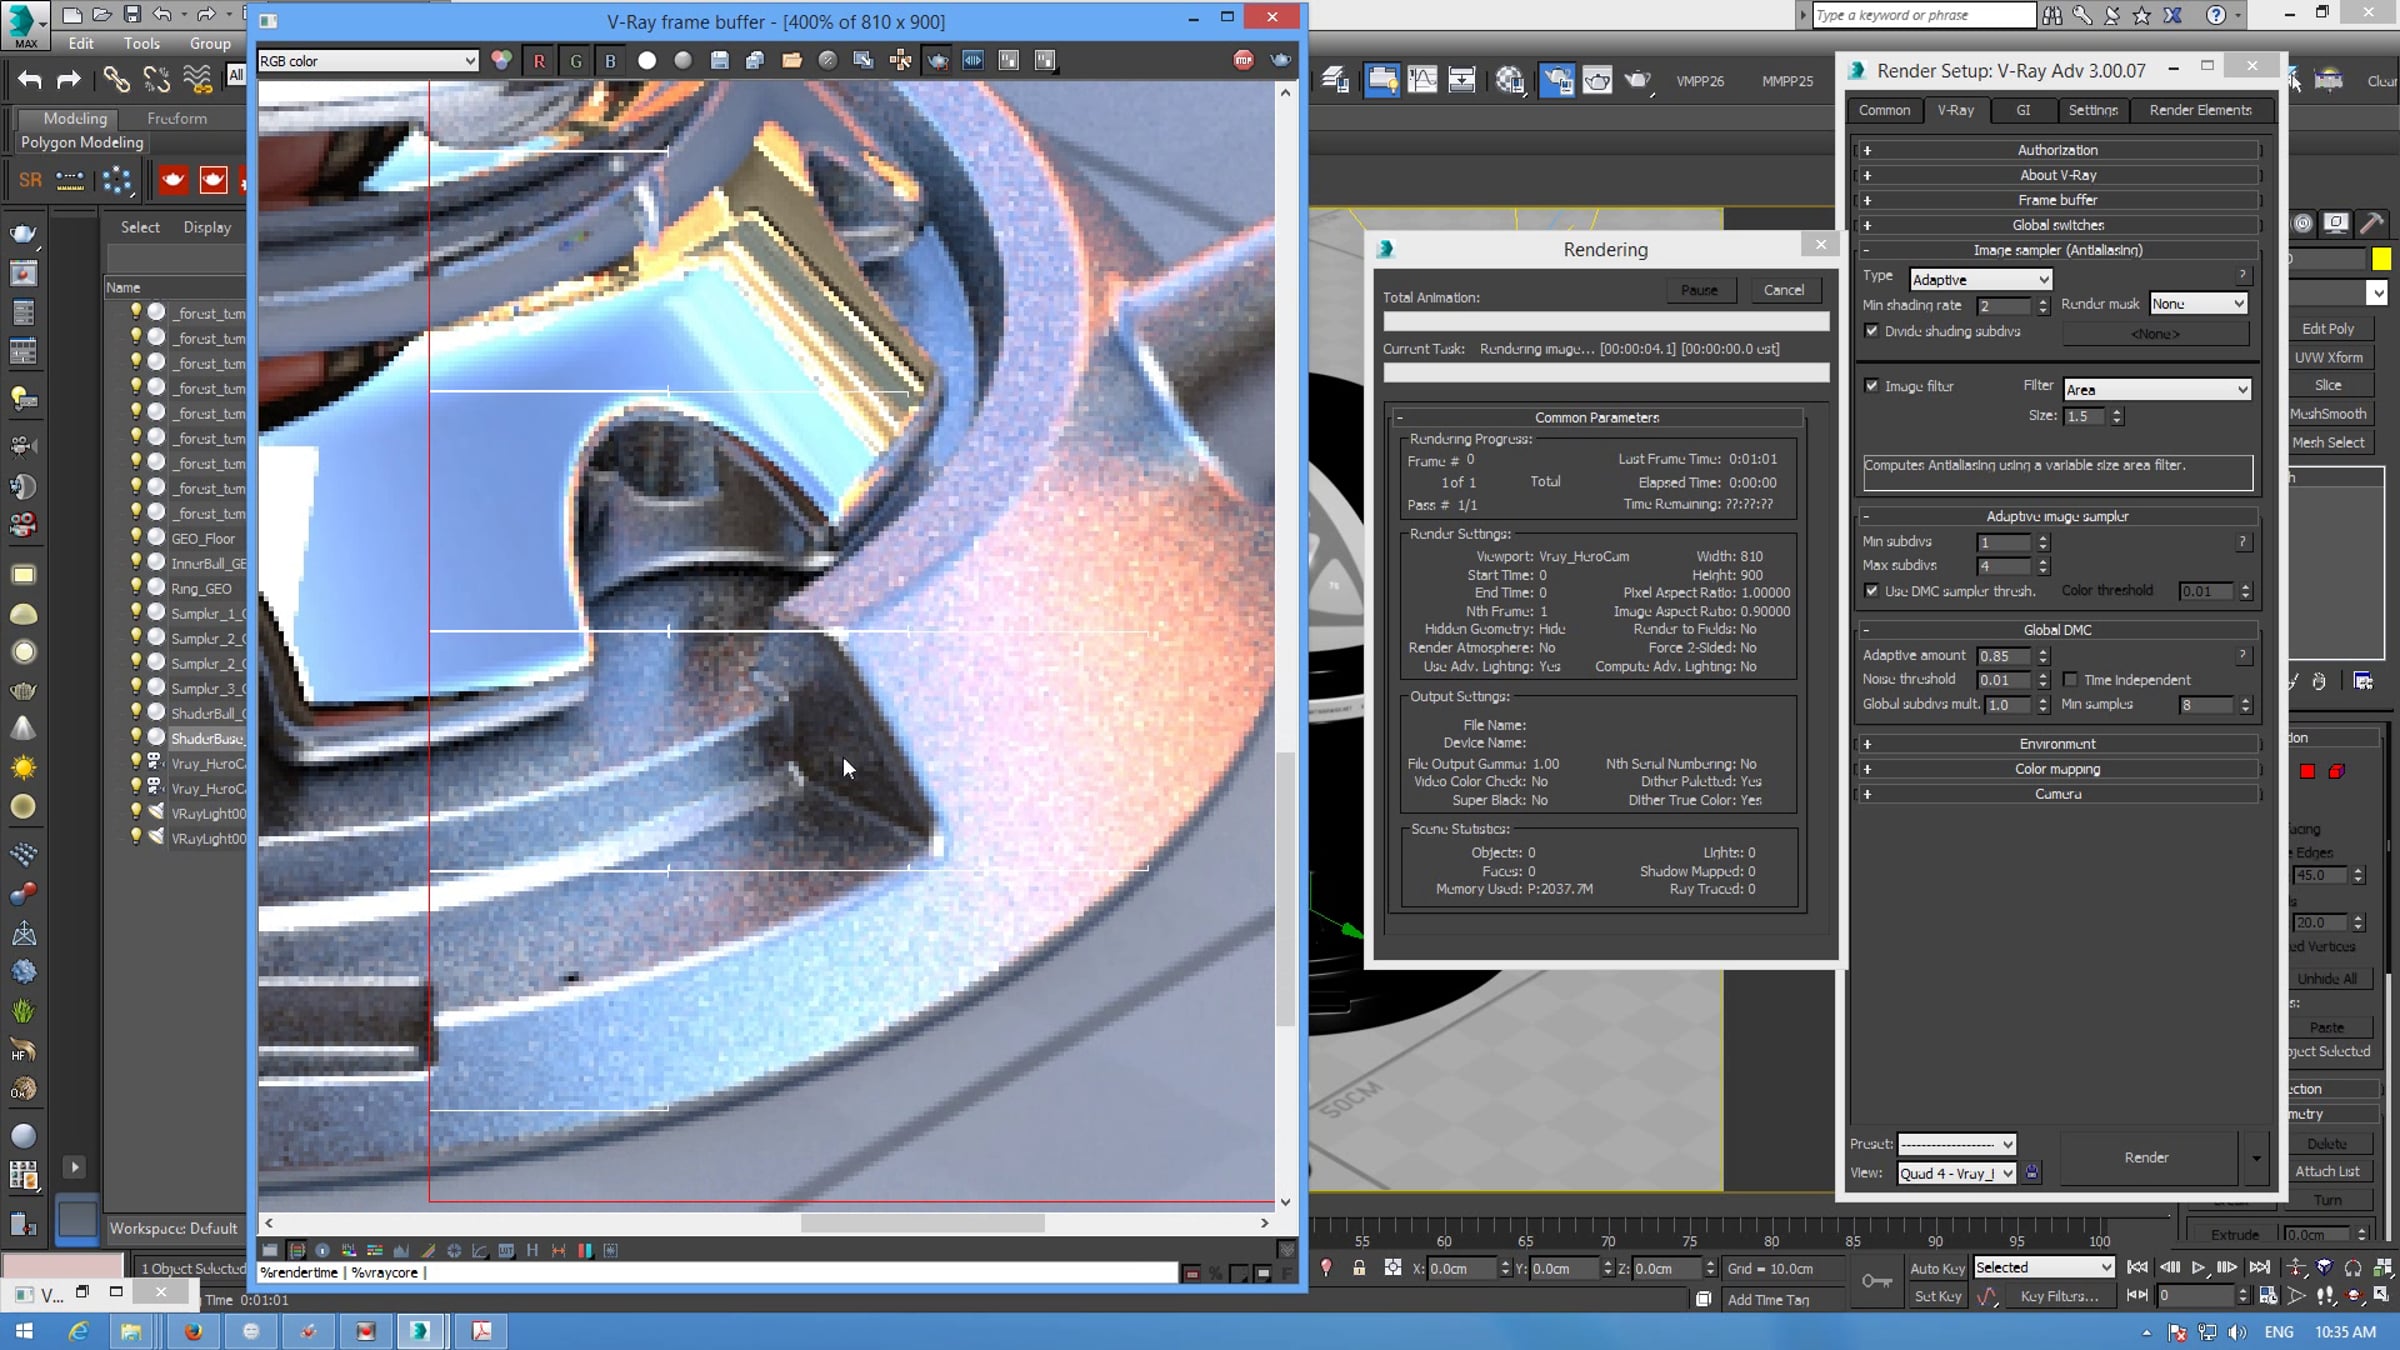Open the Render mask None dropdown
Screen dimensions: 2400x1350
pos(2198,304)
